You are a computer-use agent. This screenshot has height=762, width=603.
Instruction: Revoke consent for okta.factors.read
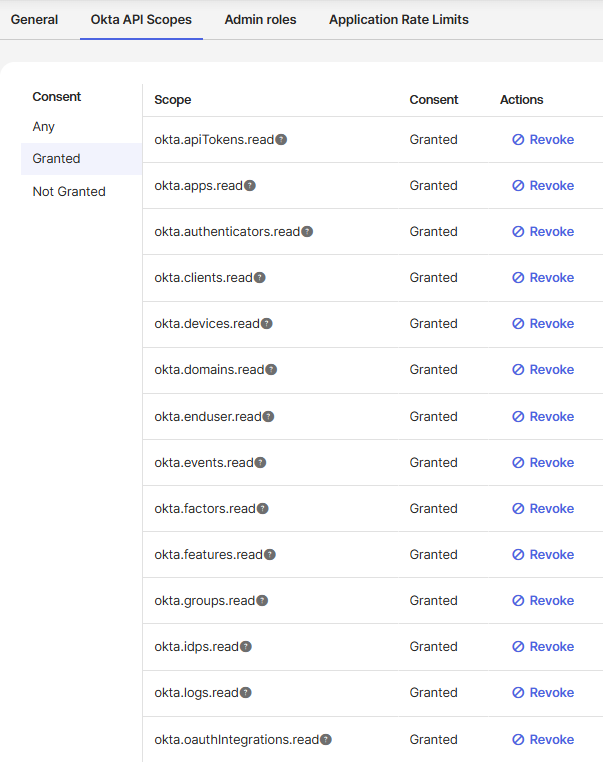[x=543, y=509]
